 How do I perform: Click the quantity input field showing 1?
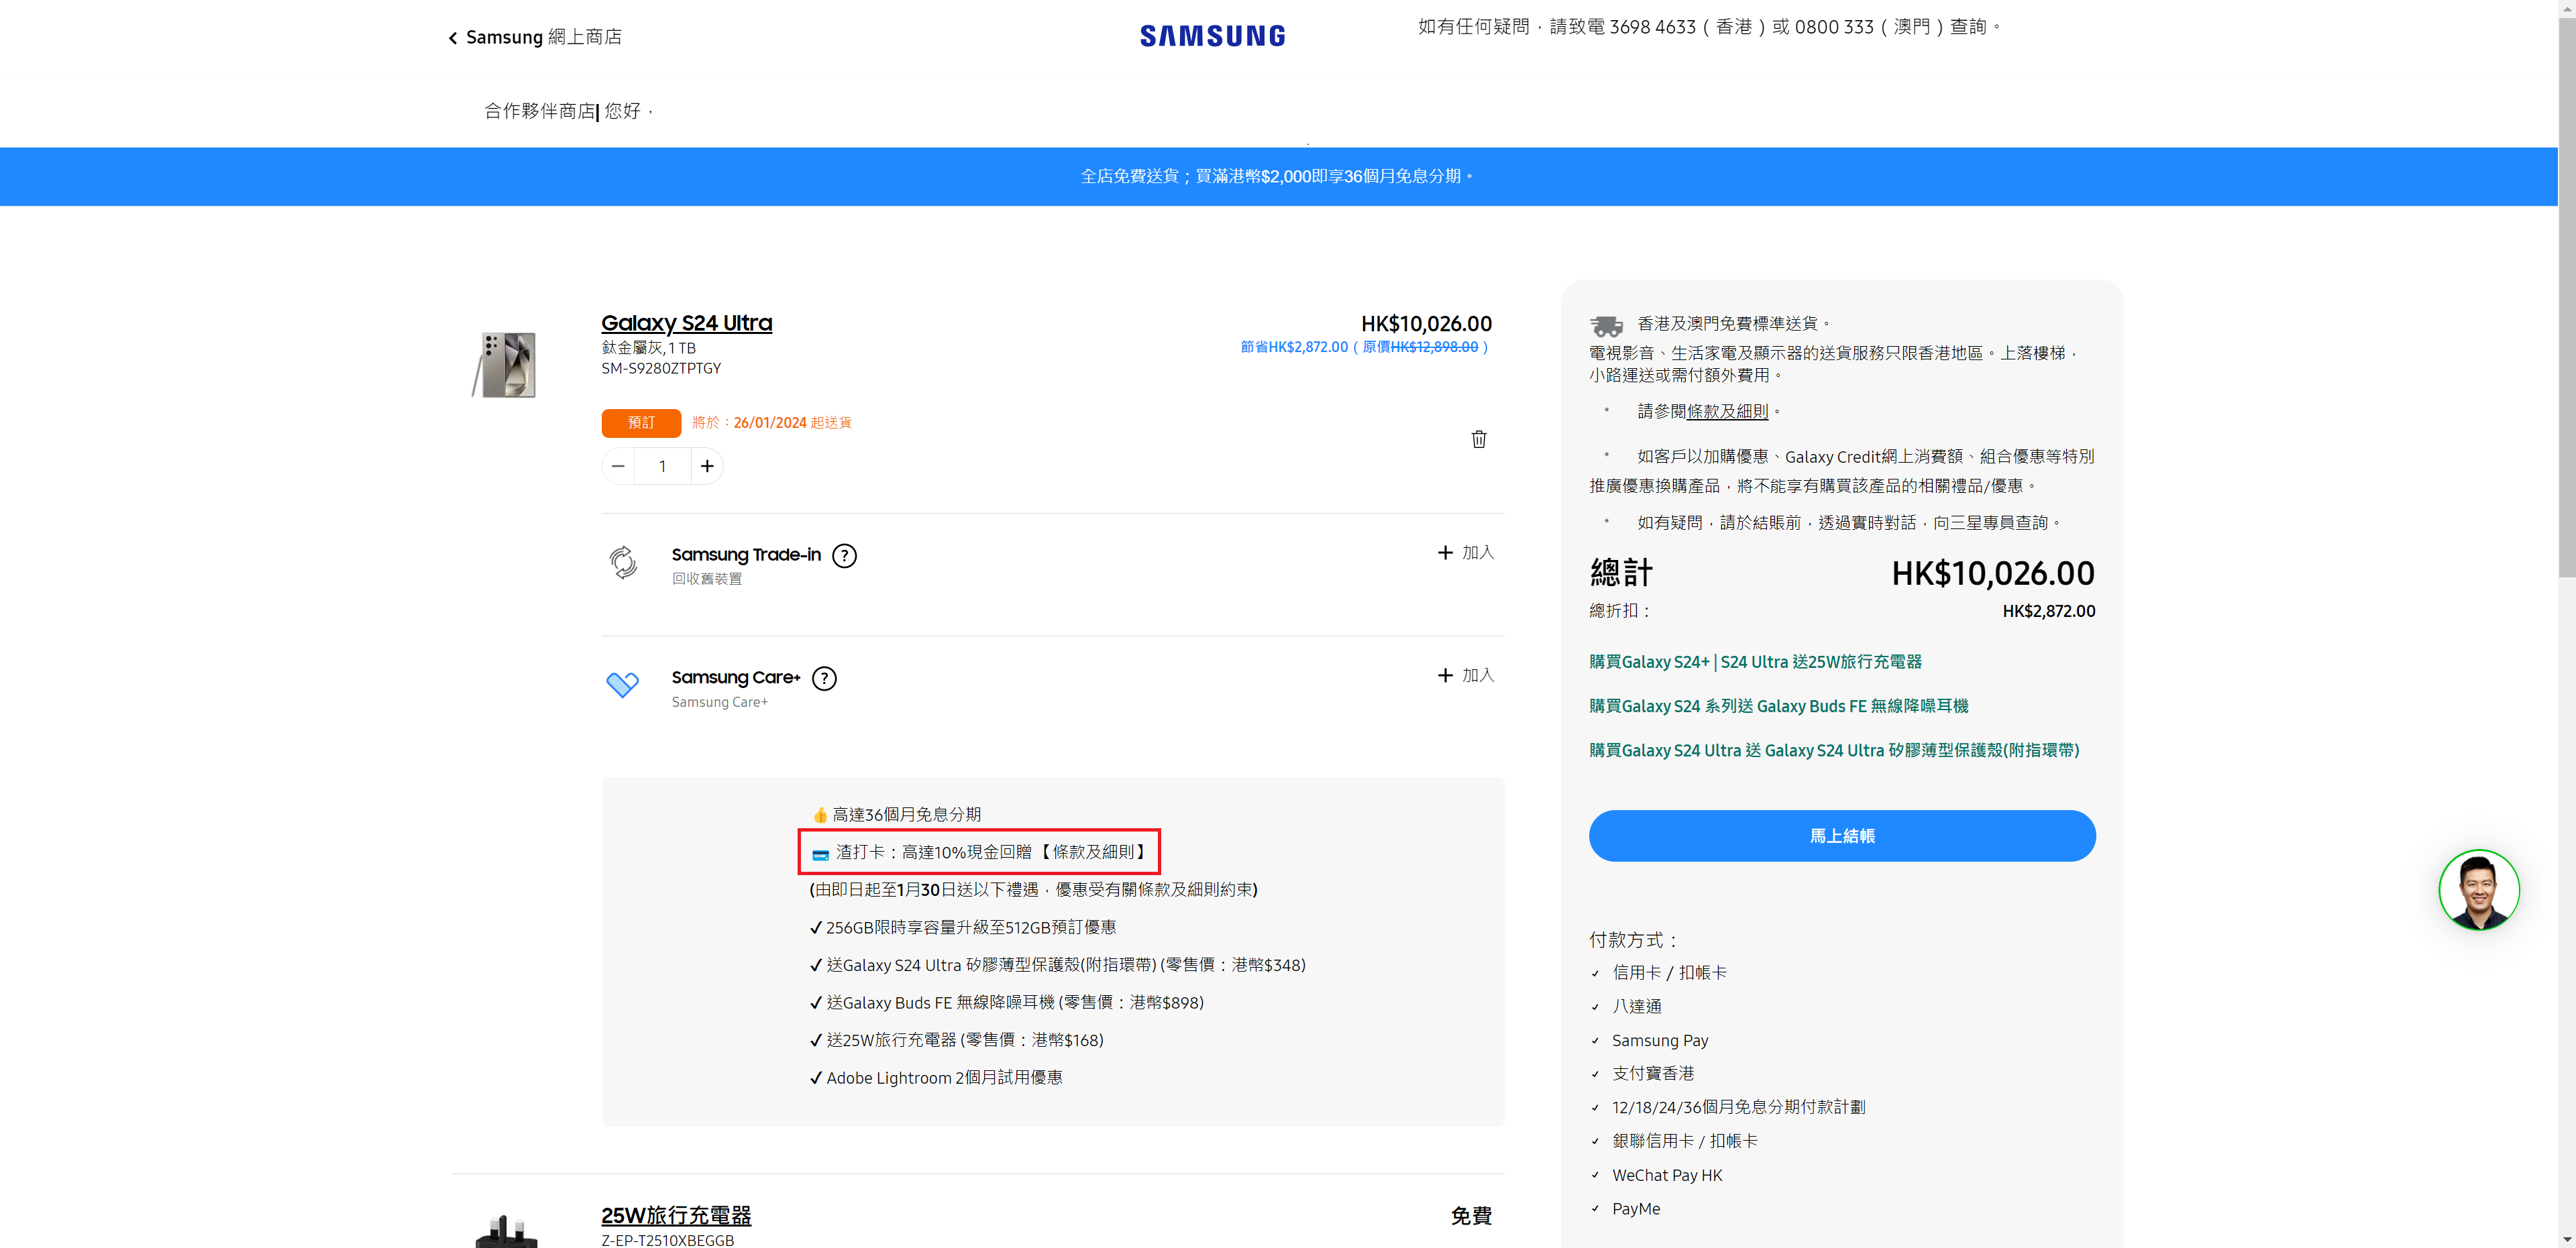click(662, 466)
